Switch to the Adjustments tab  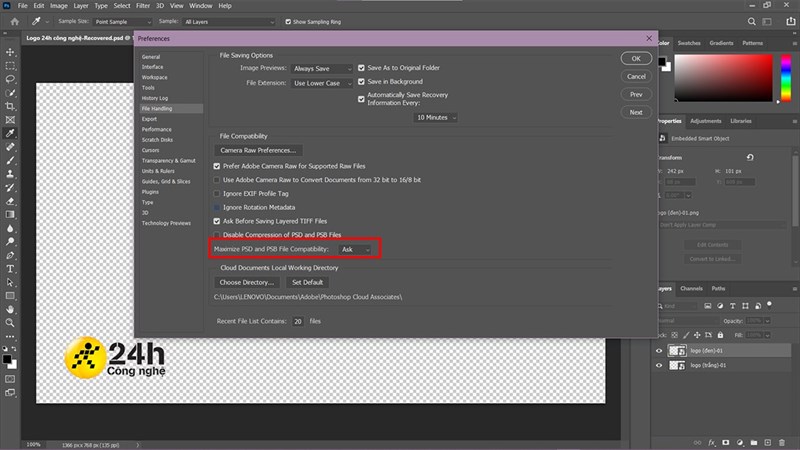(x=706, y=121)
